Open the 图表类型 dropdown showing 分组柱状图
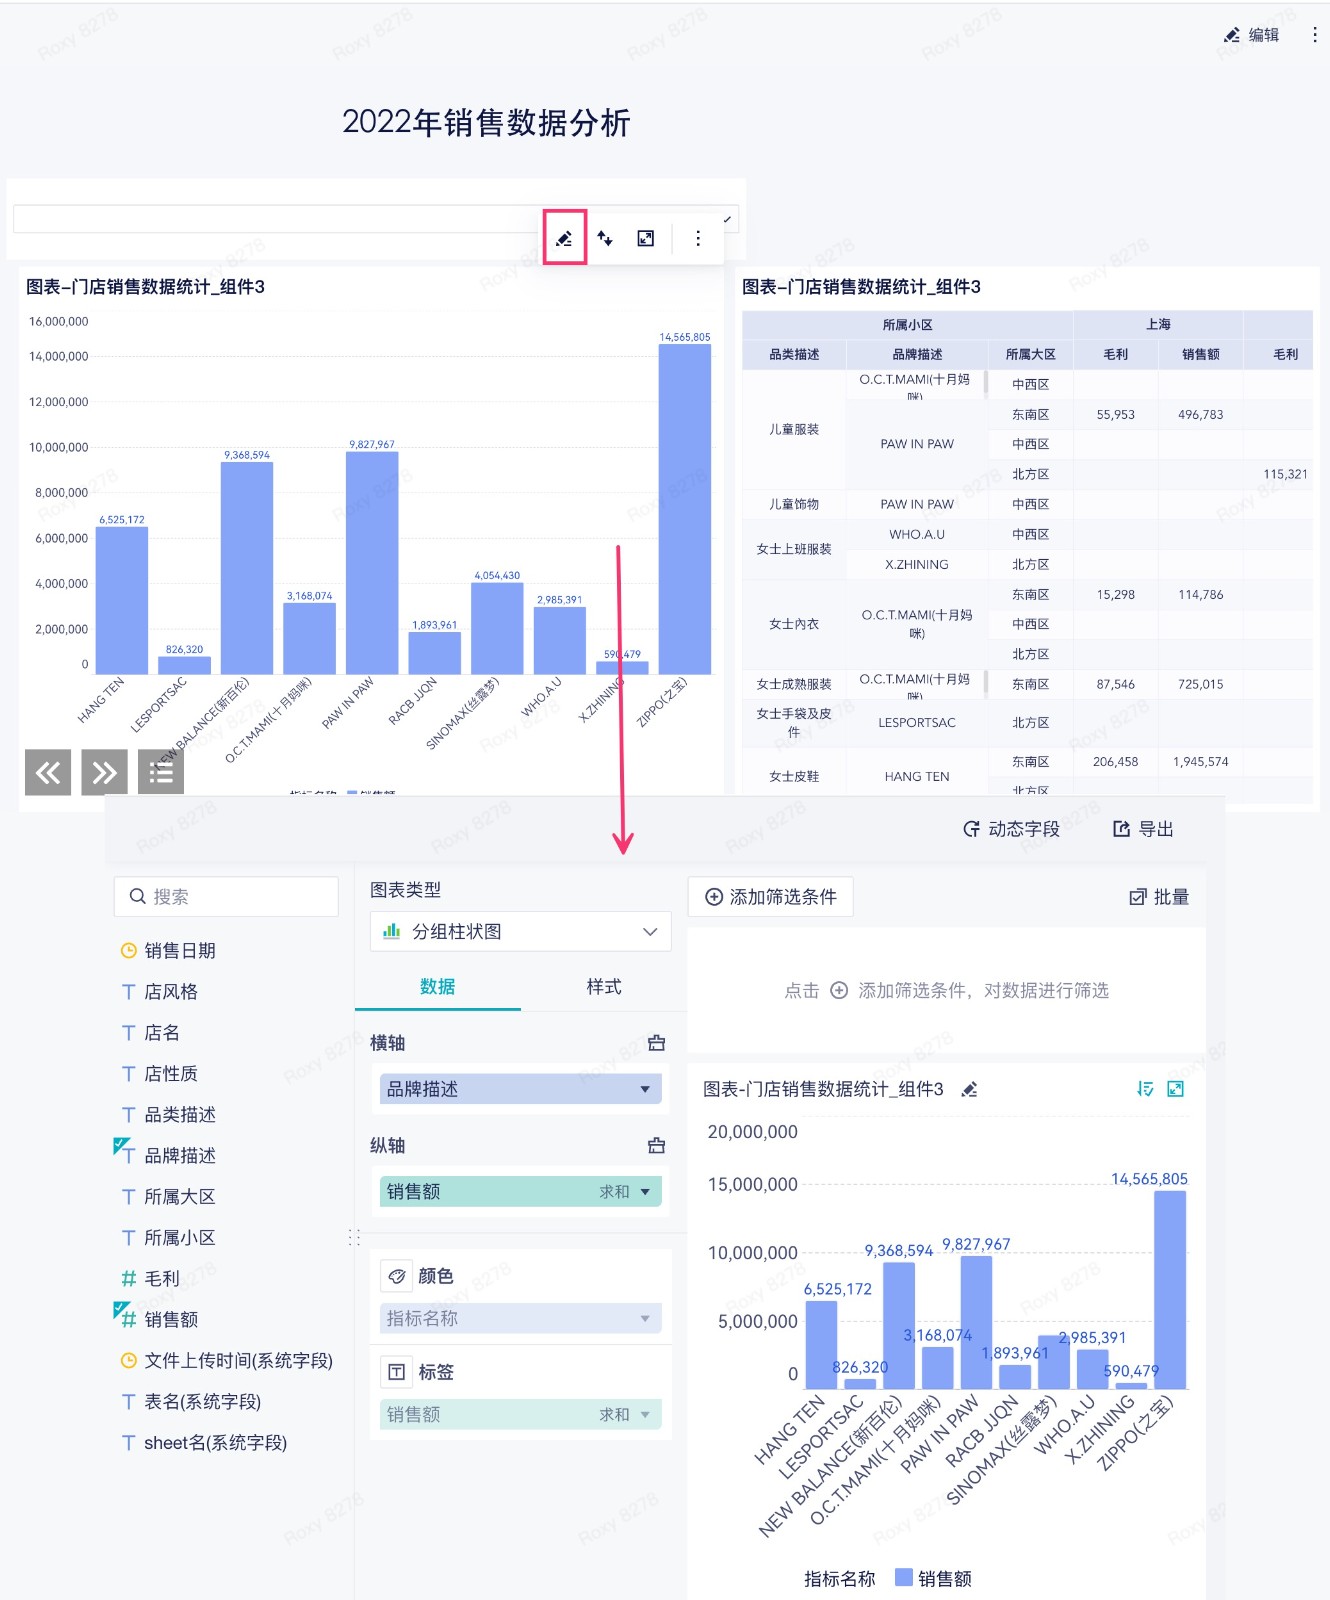Image resolution: width=1330 pixels, height=1600 pixels. (x=520, y=931)
